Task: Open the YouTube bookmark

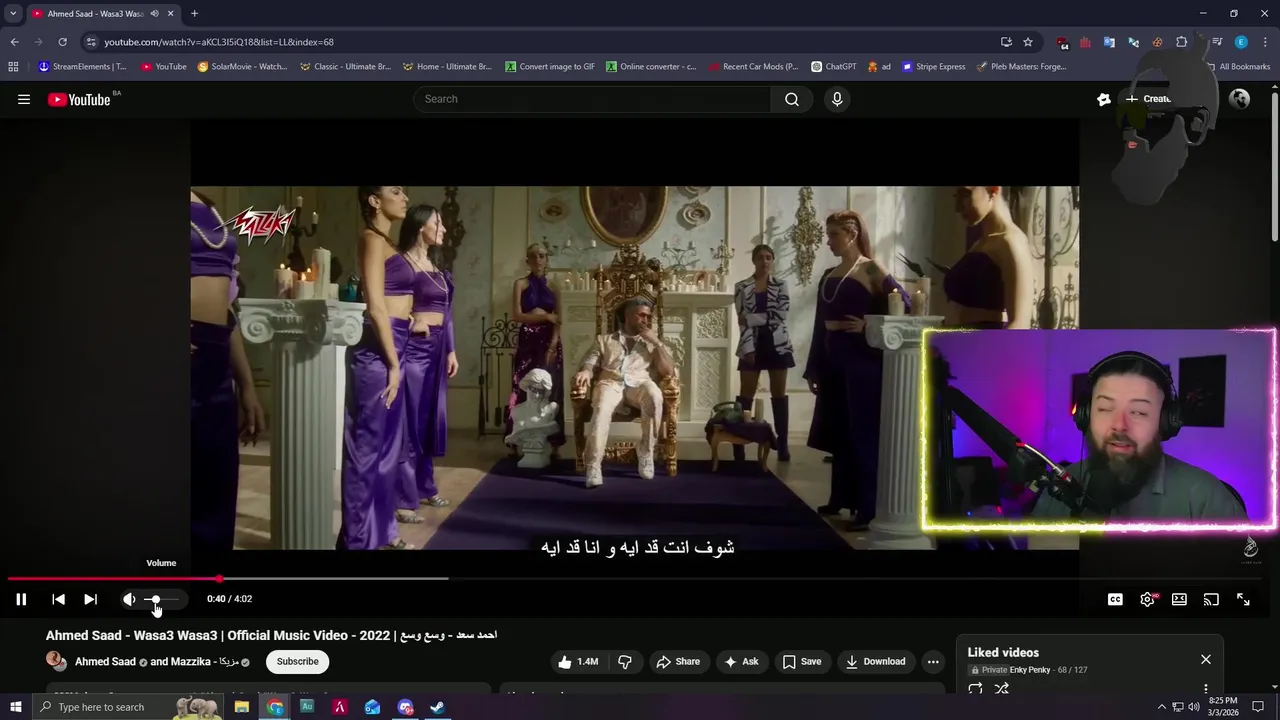Action: point(164,67)
